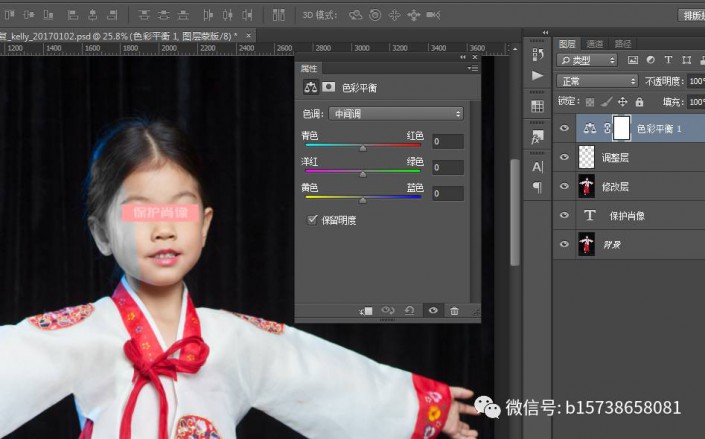This screenshot has height=439, width=705.
Task: Switch to the 通道 tab
Action: pyautogui.click(x=595, y=44)
